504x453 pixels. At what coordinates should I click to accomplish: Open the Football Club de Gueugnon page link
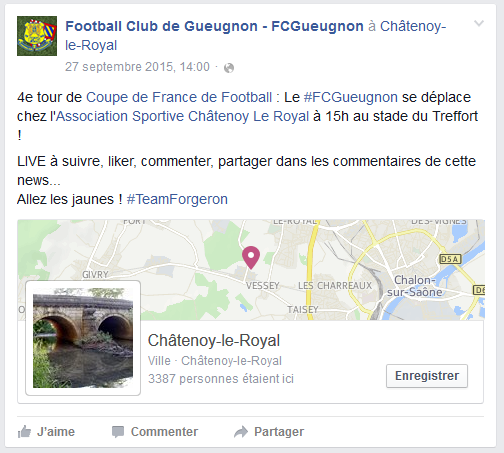click(x=214, y=26)
